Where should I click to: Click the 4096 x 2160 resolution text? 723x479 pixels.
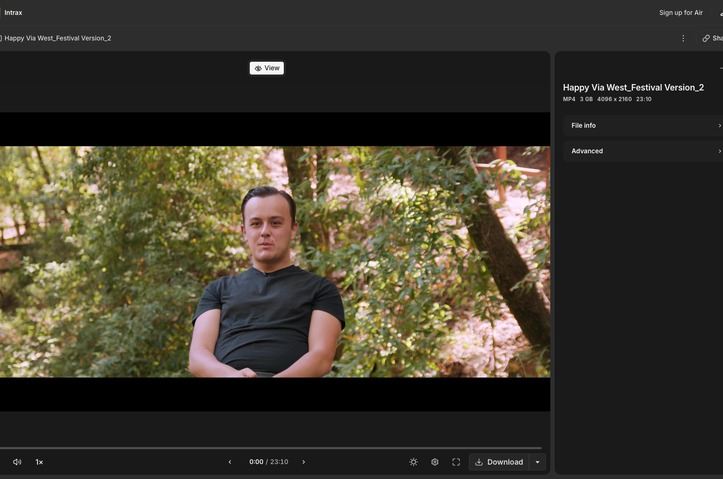[614, 99]
